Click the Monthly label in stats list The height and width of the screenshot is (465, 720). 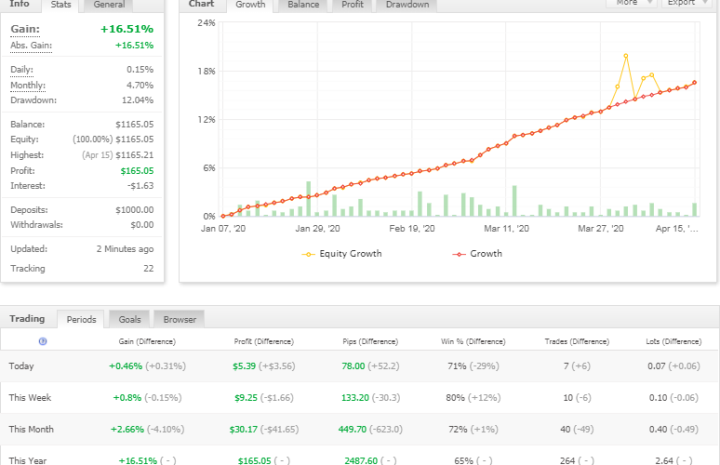click(28, 85)
